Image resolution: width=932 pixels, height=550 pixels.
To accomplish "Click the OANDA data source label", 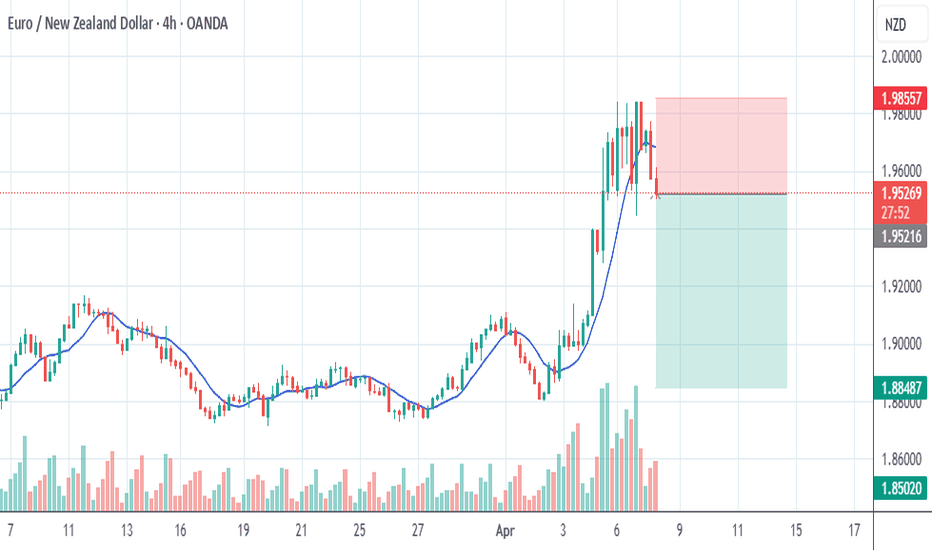I will click(207, 24).
